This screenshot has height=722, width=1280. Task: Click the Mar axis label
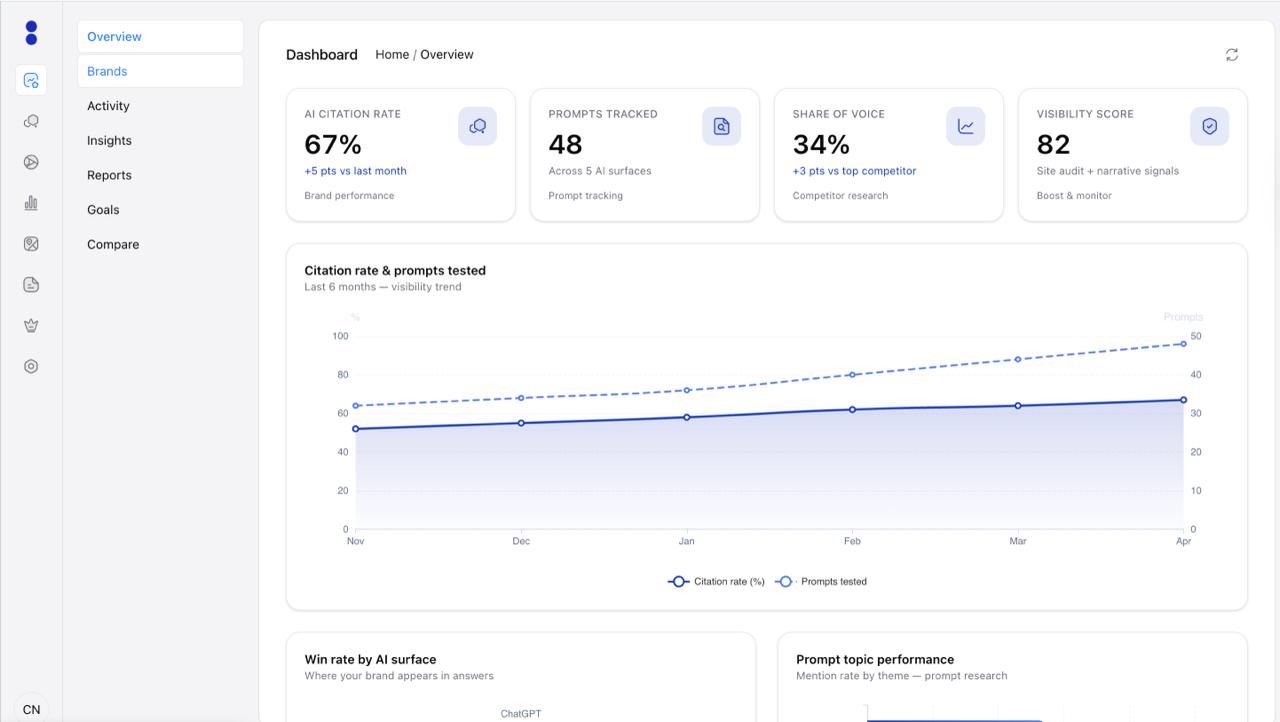(1018, 541)
